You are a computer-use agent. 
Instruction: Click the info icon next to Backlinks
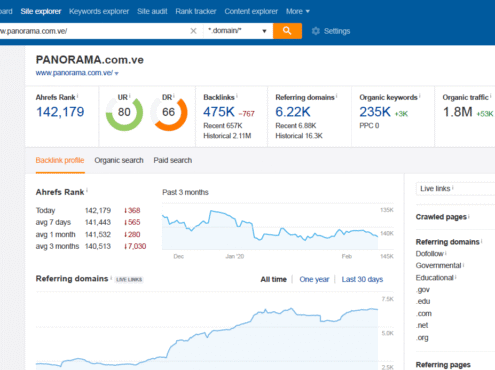click(237, 96)
